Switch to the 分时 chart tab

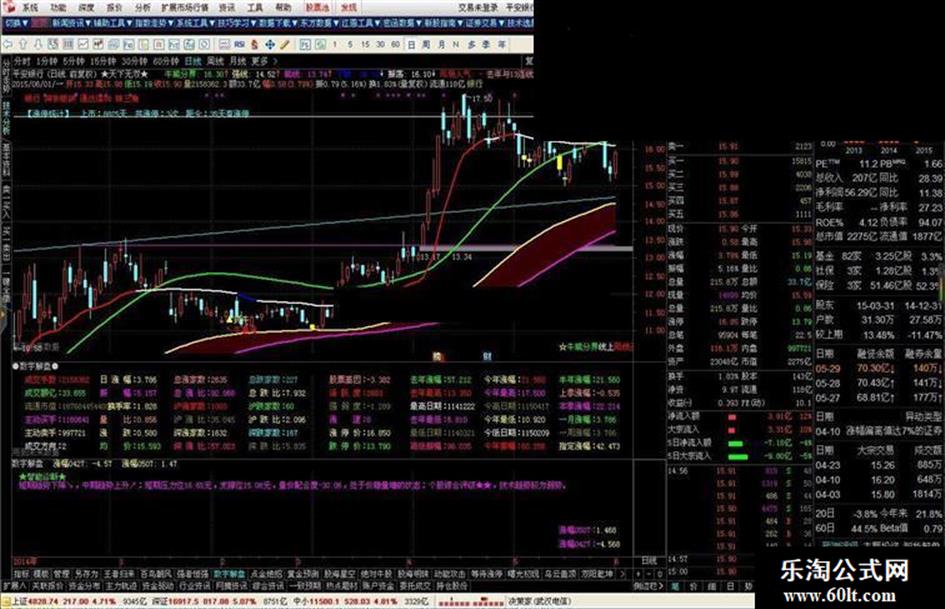pyautogui.click(x=22, y=62)
